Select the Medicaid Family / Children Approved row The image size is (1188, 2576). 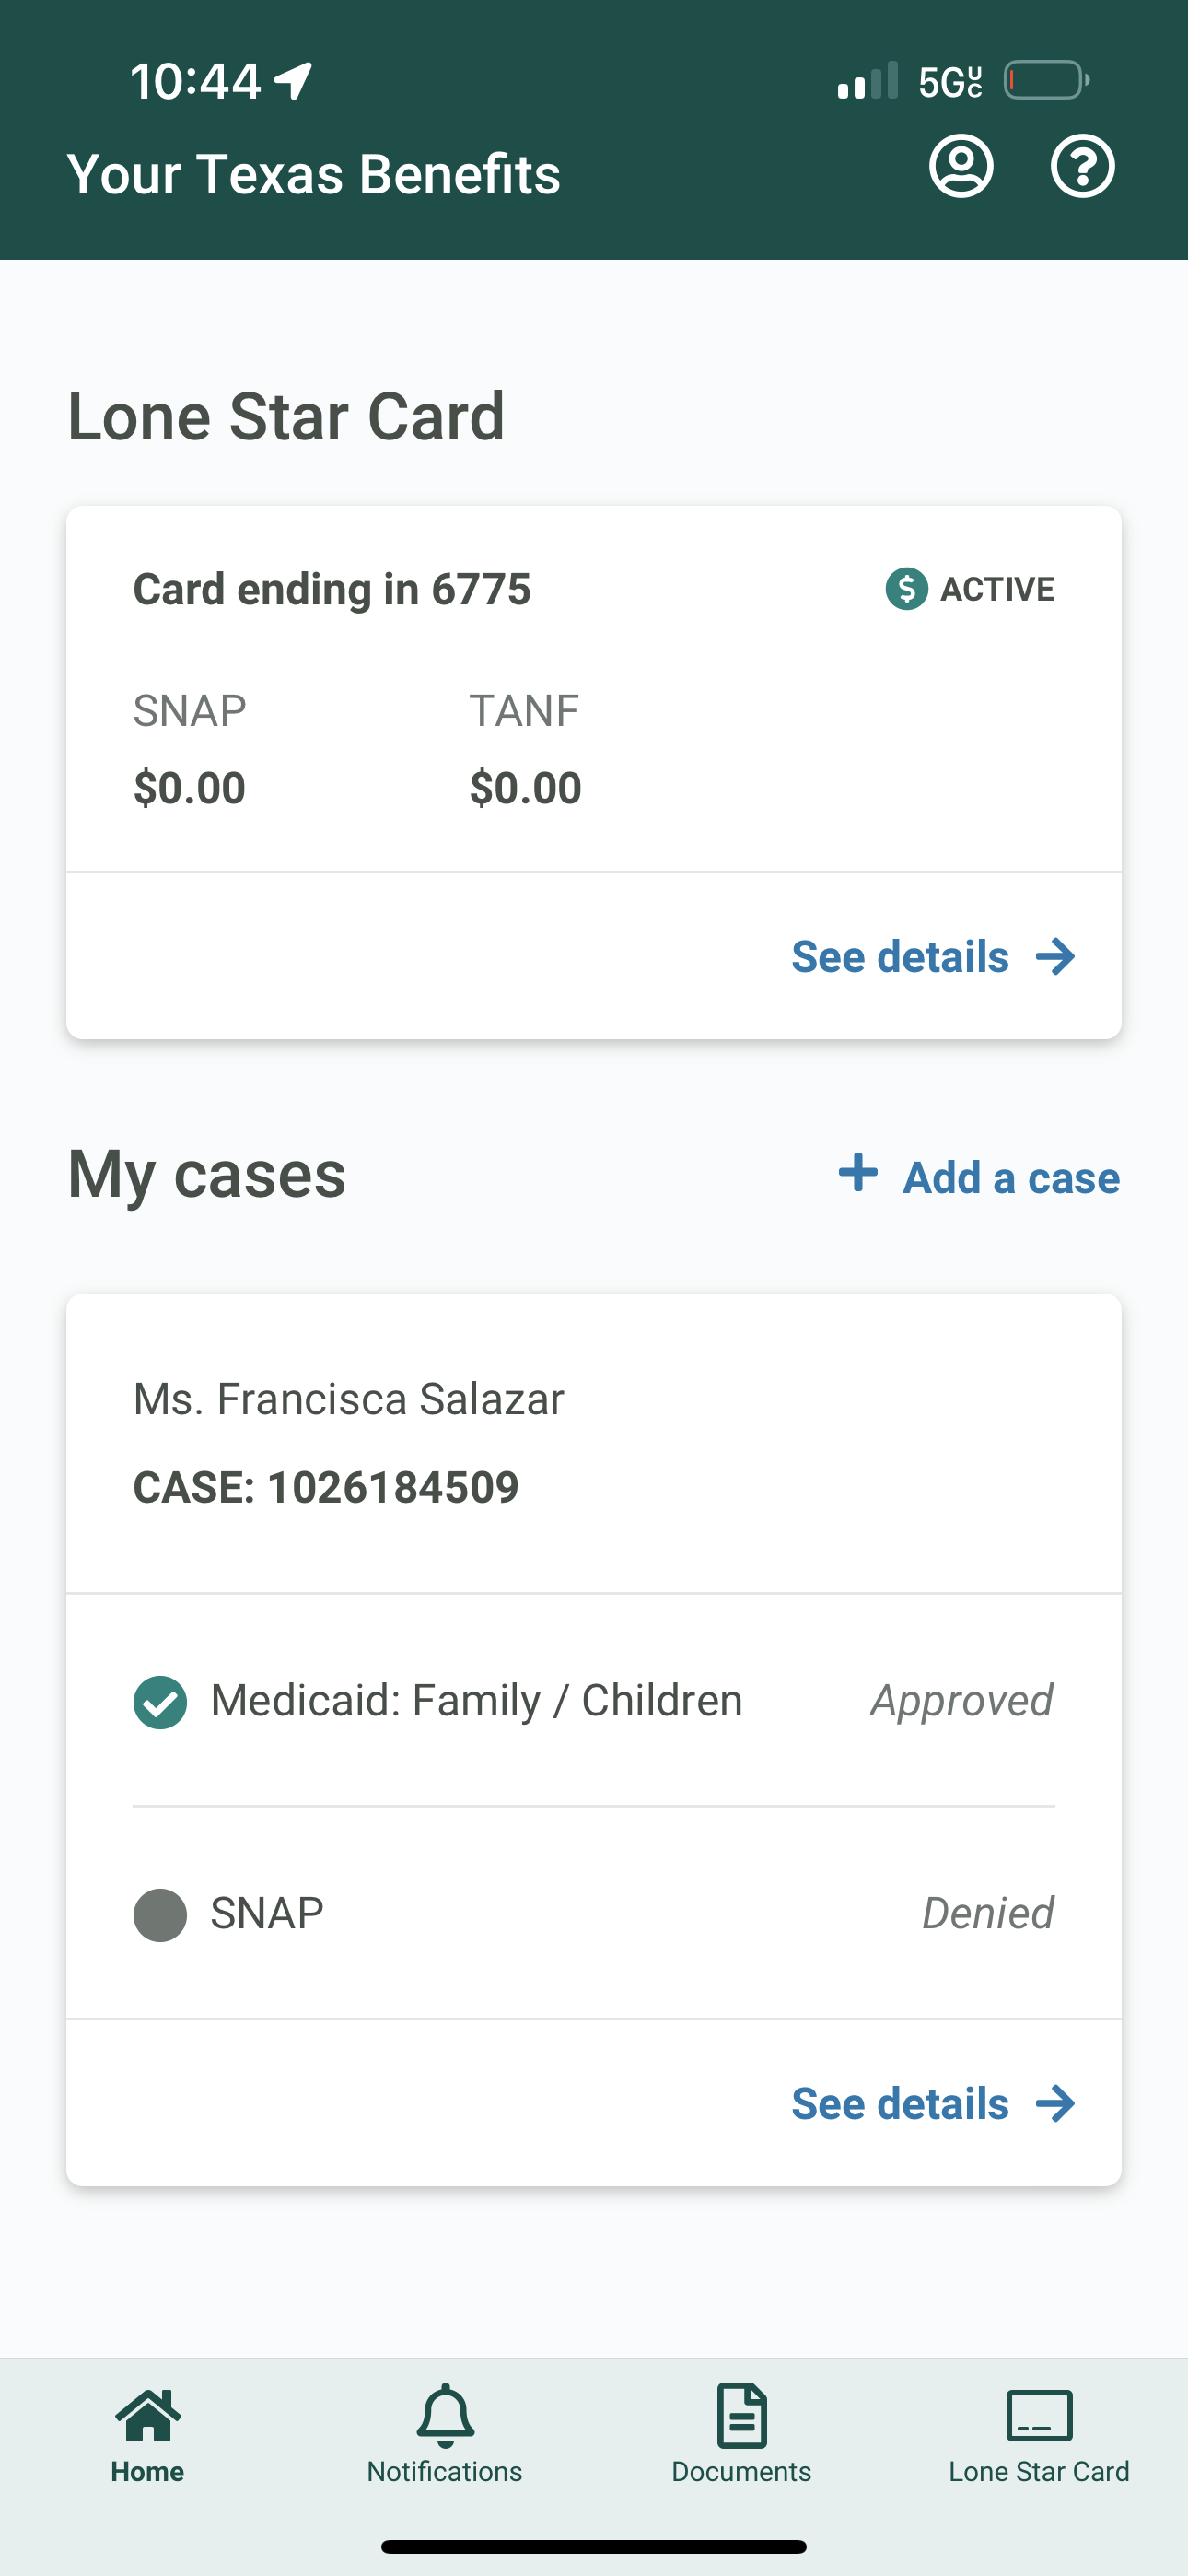[x=594, y=1701]
